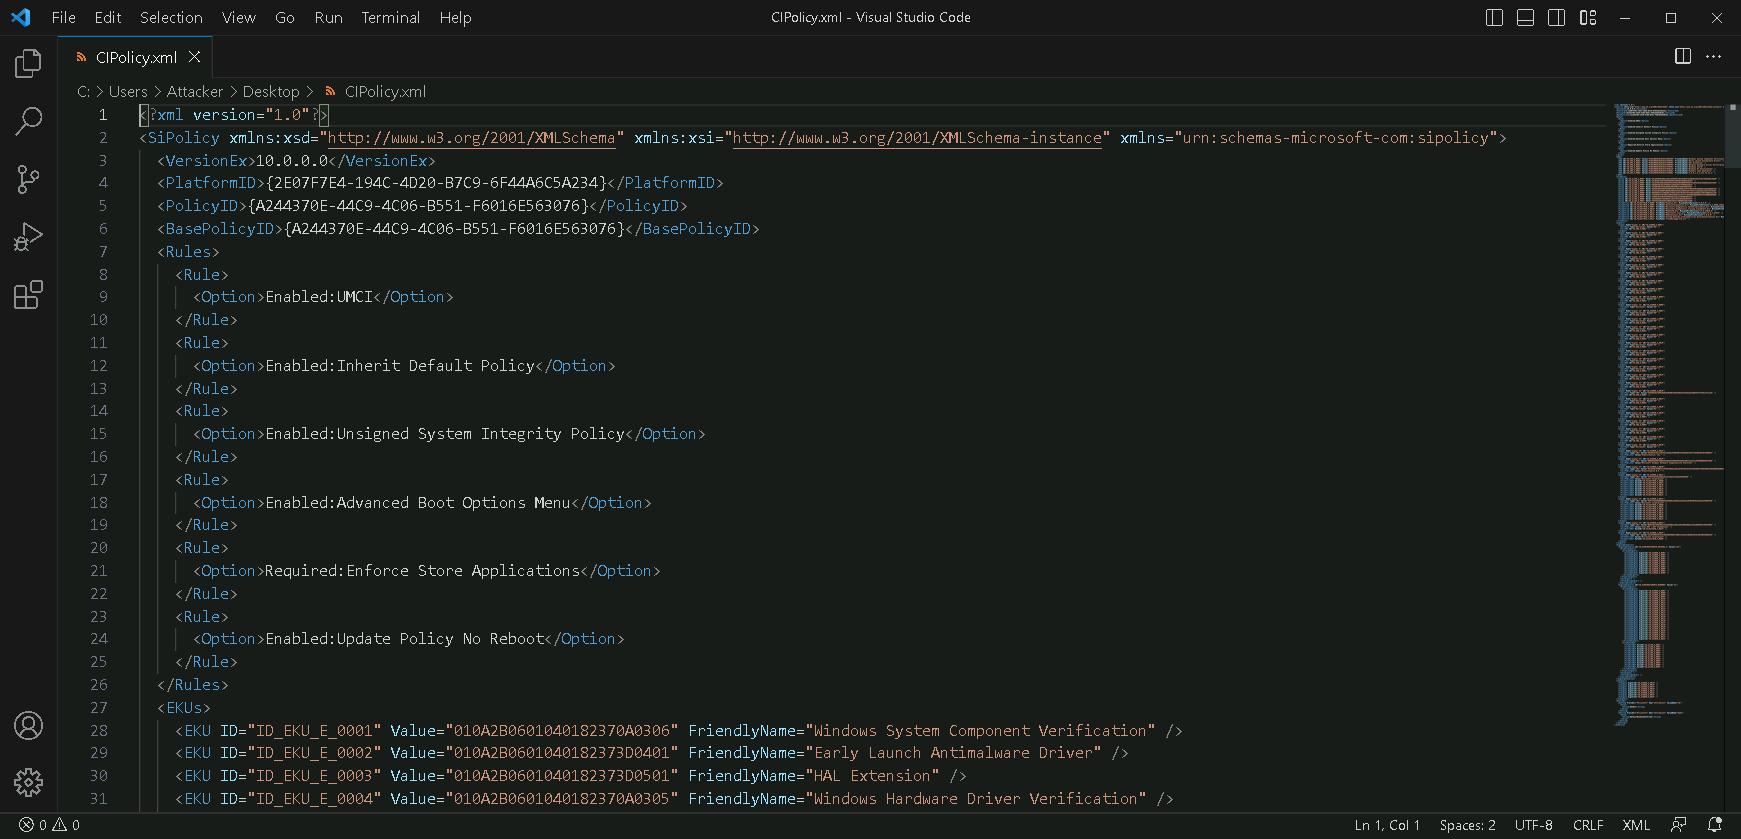Toggle the Panel layout button
Viewport: 1741px width, 839px height.
(x=1525, y=18)
